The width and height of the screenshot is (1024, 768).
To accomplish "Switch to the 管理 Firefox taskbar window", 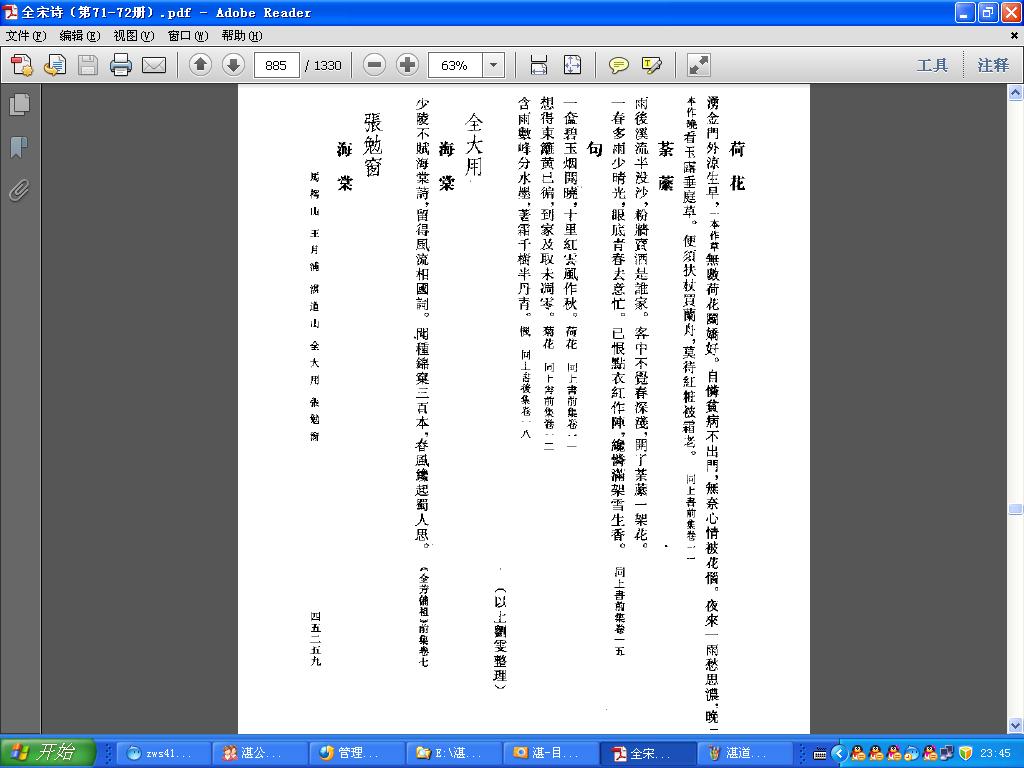I will coord(357,753).
